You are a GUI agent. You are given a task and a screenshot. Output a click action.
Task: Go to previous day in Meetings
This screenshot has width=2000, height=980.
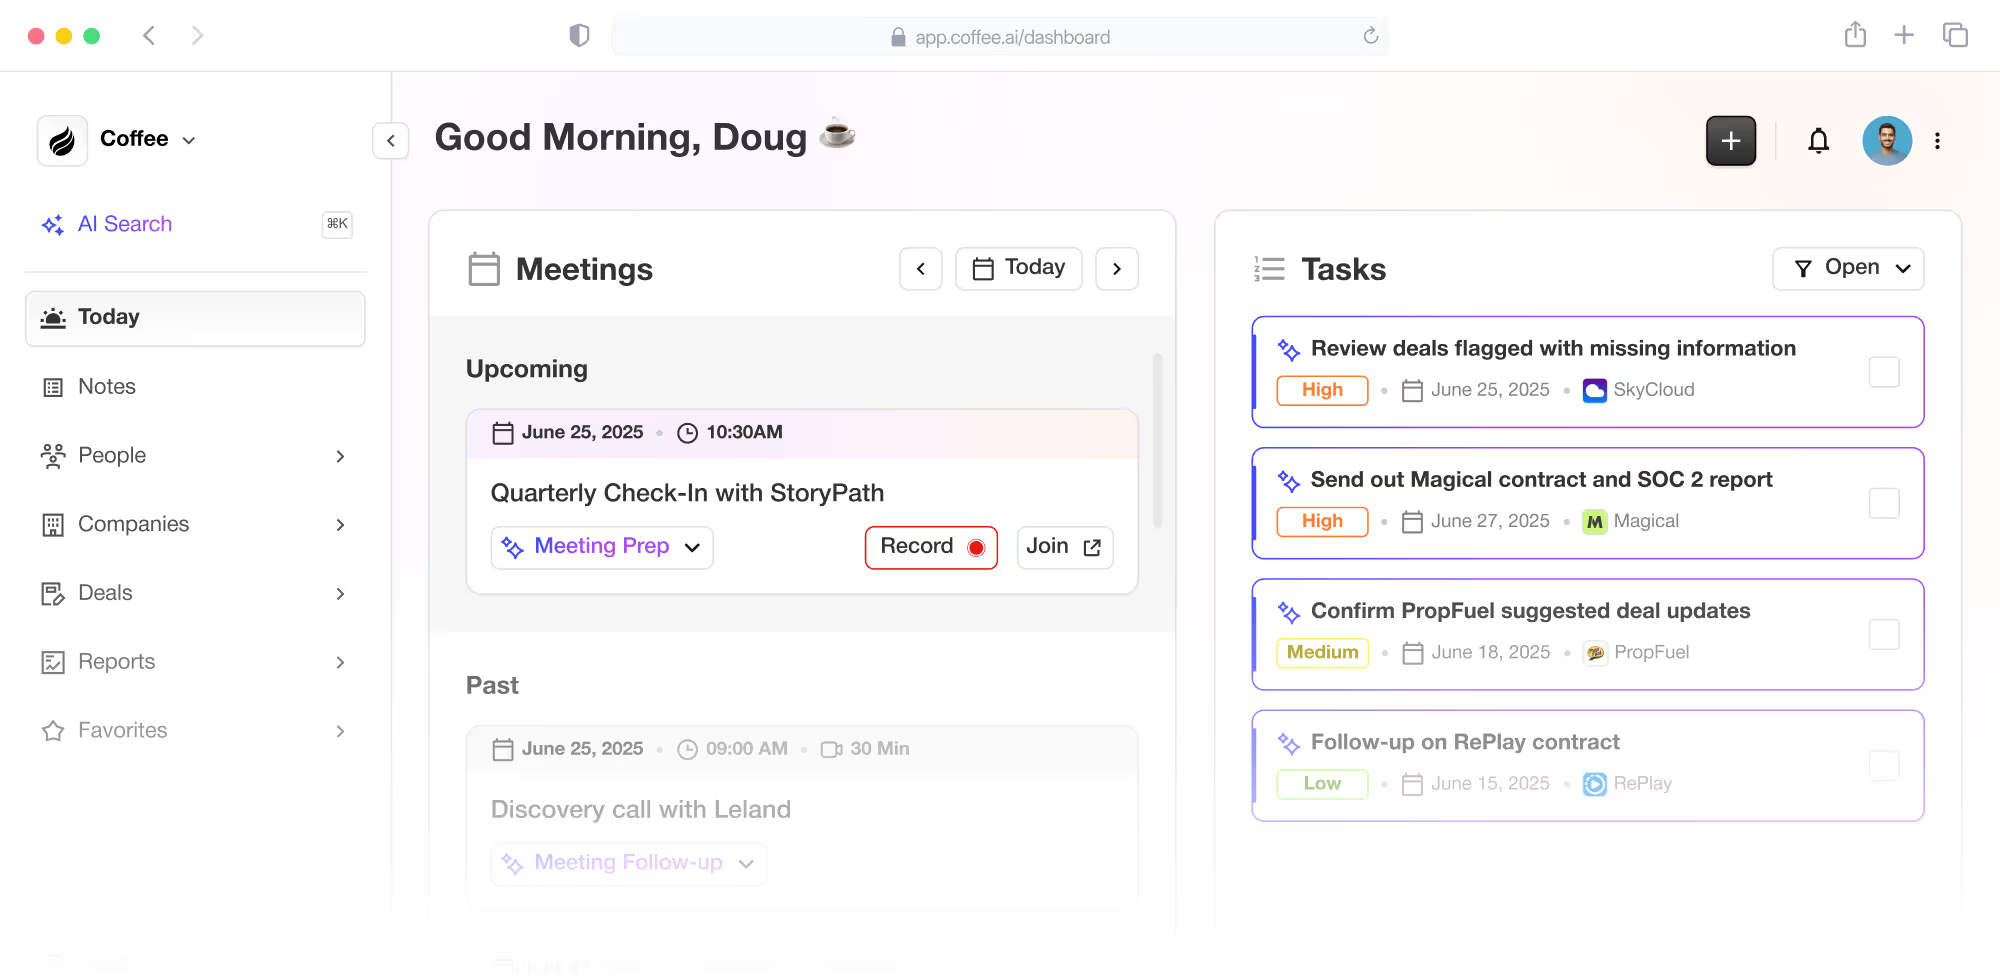click(x=920, y=269)
